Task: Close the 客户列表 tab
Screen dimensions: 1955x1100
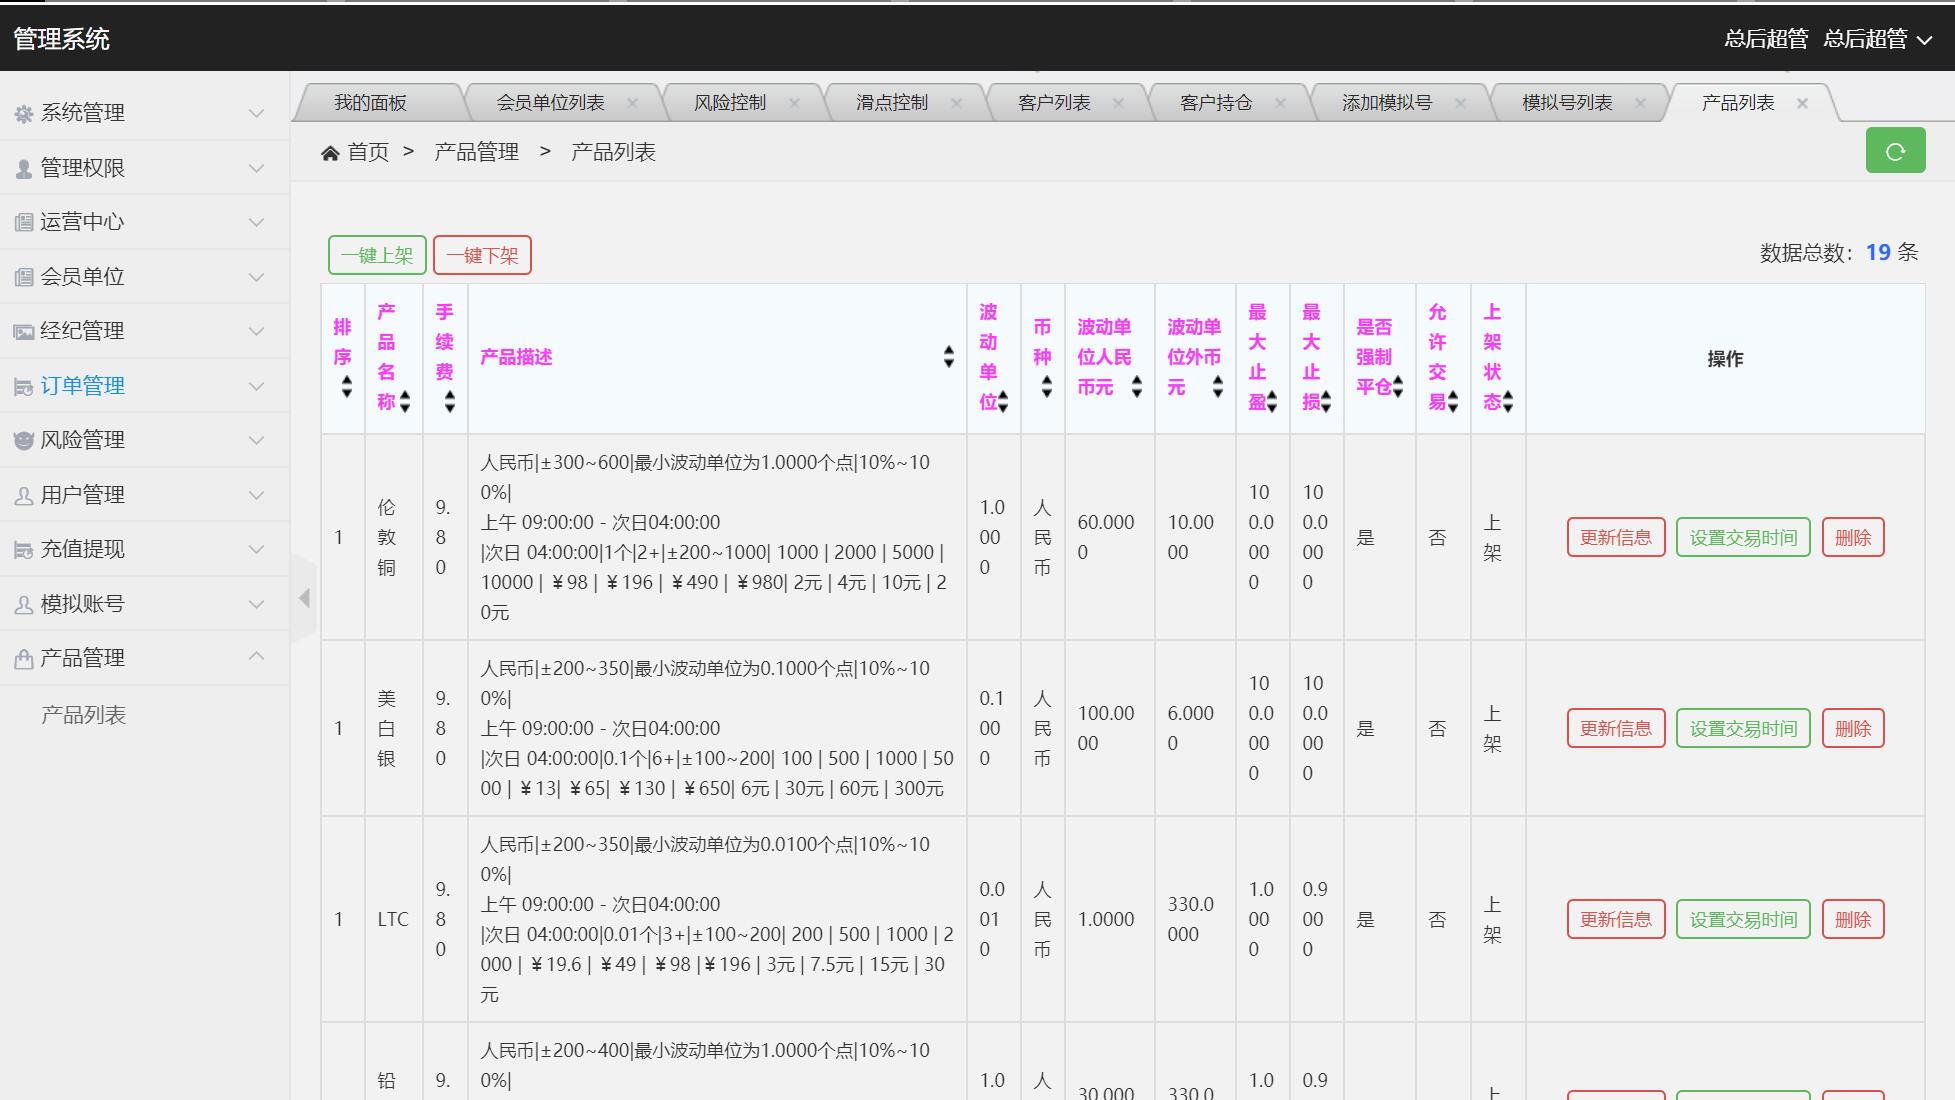Action: [1118, 103]
